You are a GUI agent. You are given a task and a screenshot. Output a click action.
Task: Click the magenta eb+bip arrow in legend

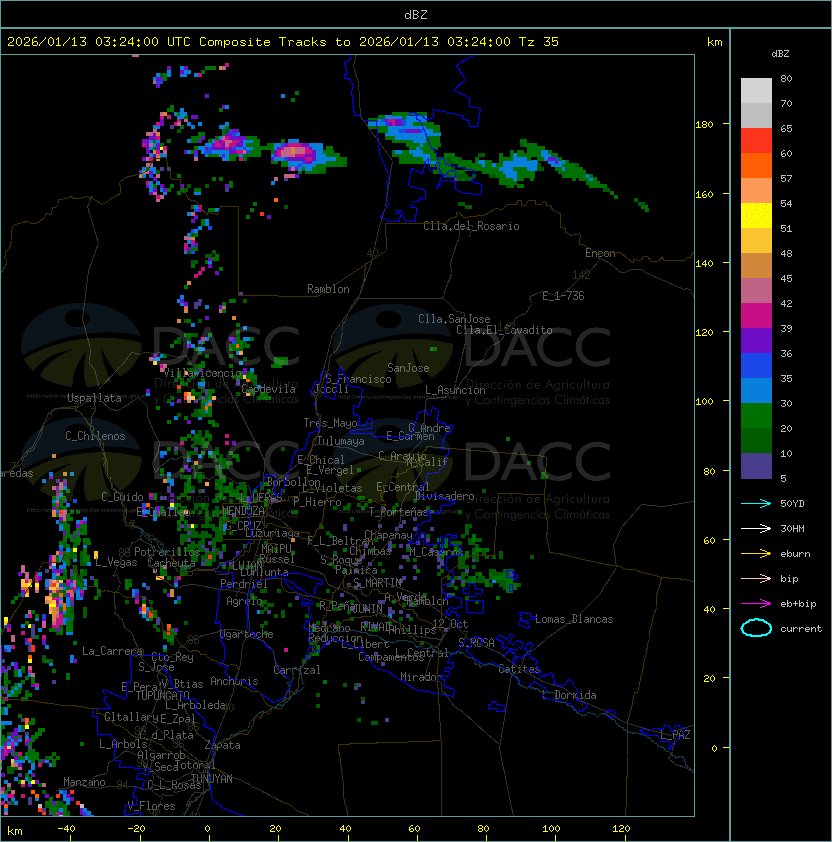756,604
